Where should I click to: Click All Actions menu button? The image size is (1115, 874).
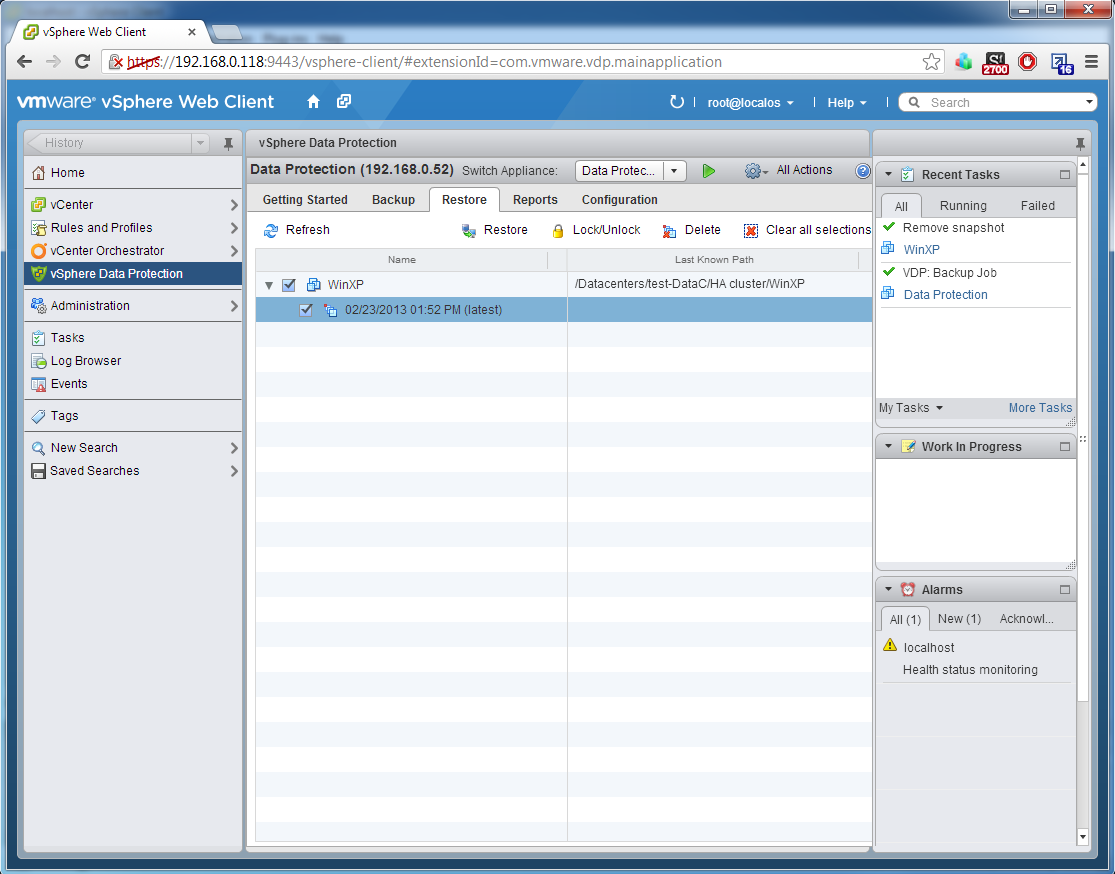(x=804, y=170)
